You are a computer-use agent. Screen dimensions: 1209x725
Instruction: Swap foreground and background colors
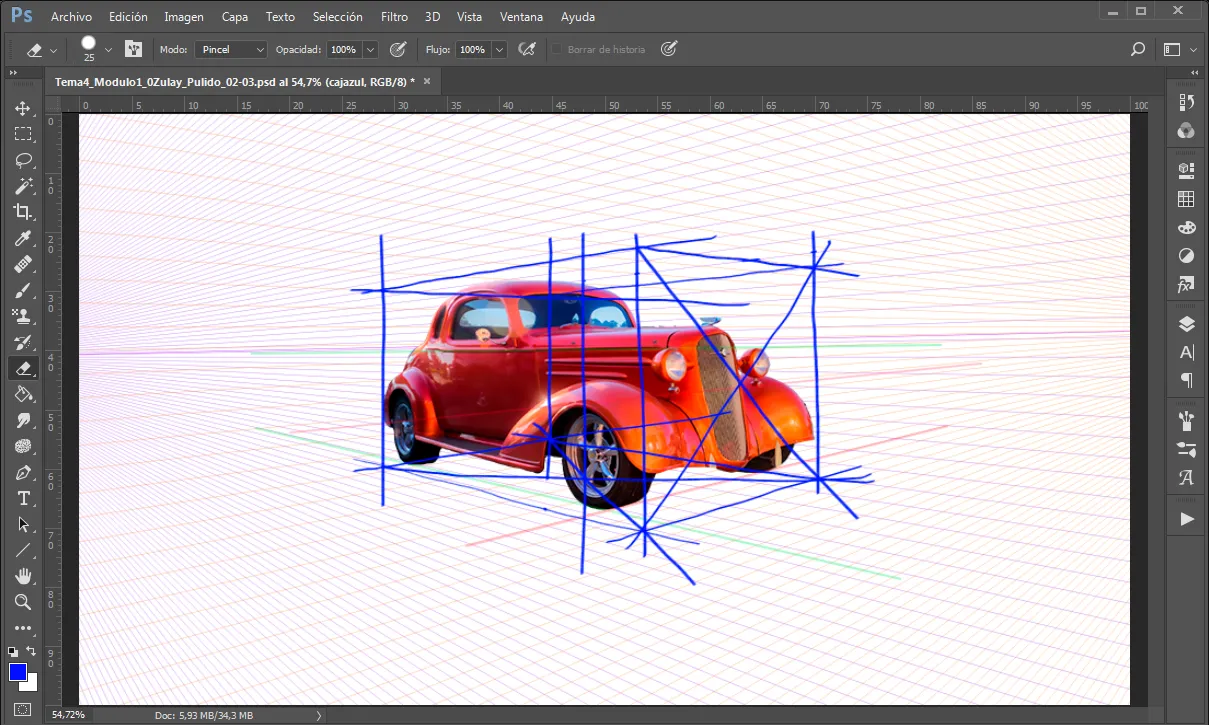point(32,651)
